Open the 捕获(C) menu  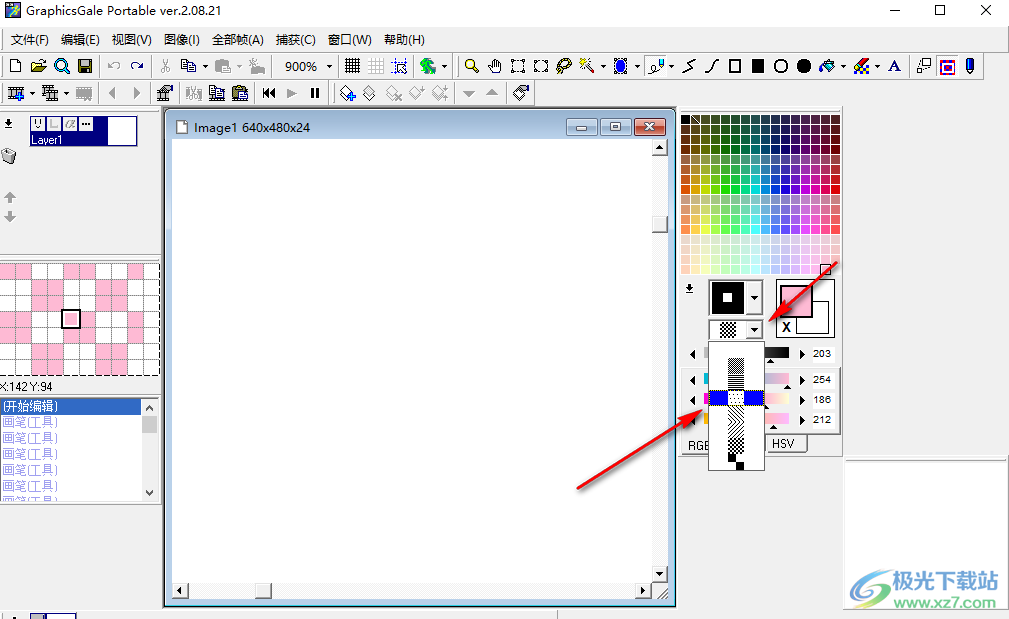(295, 40)
